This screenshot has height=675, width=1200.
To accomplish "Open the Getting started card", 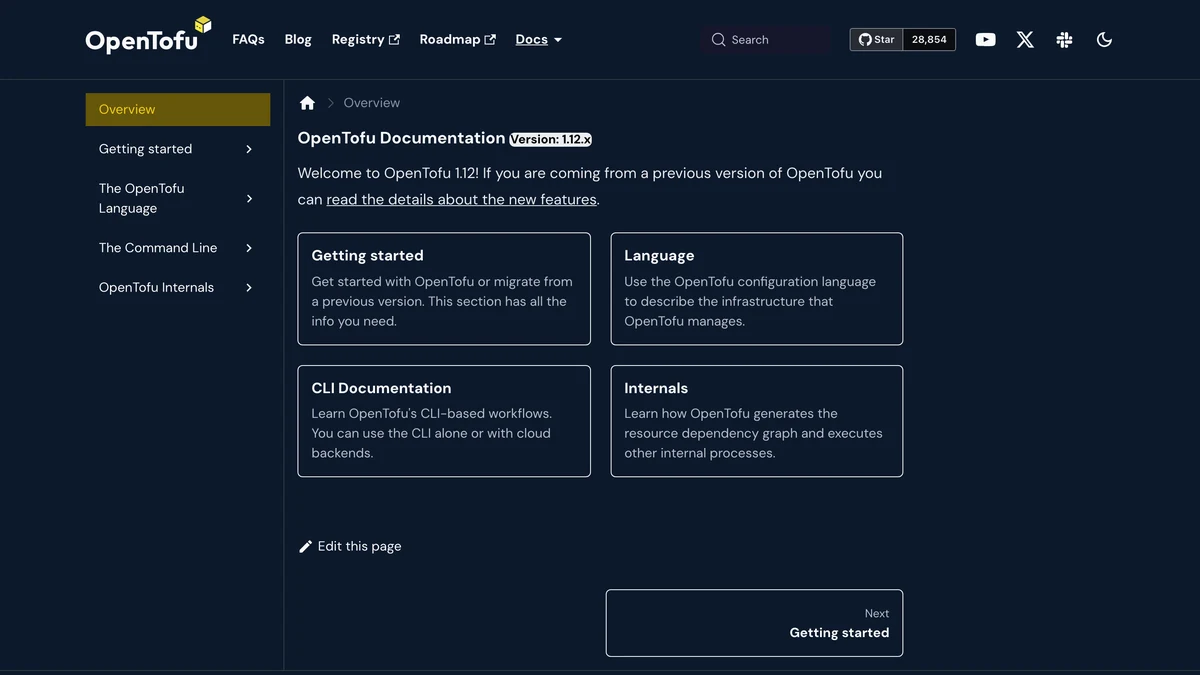I will 444,289.
